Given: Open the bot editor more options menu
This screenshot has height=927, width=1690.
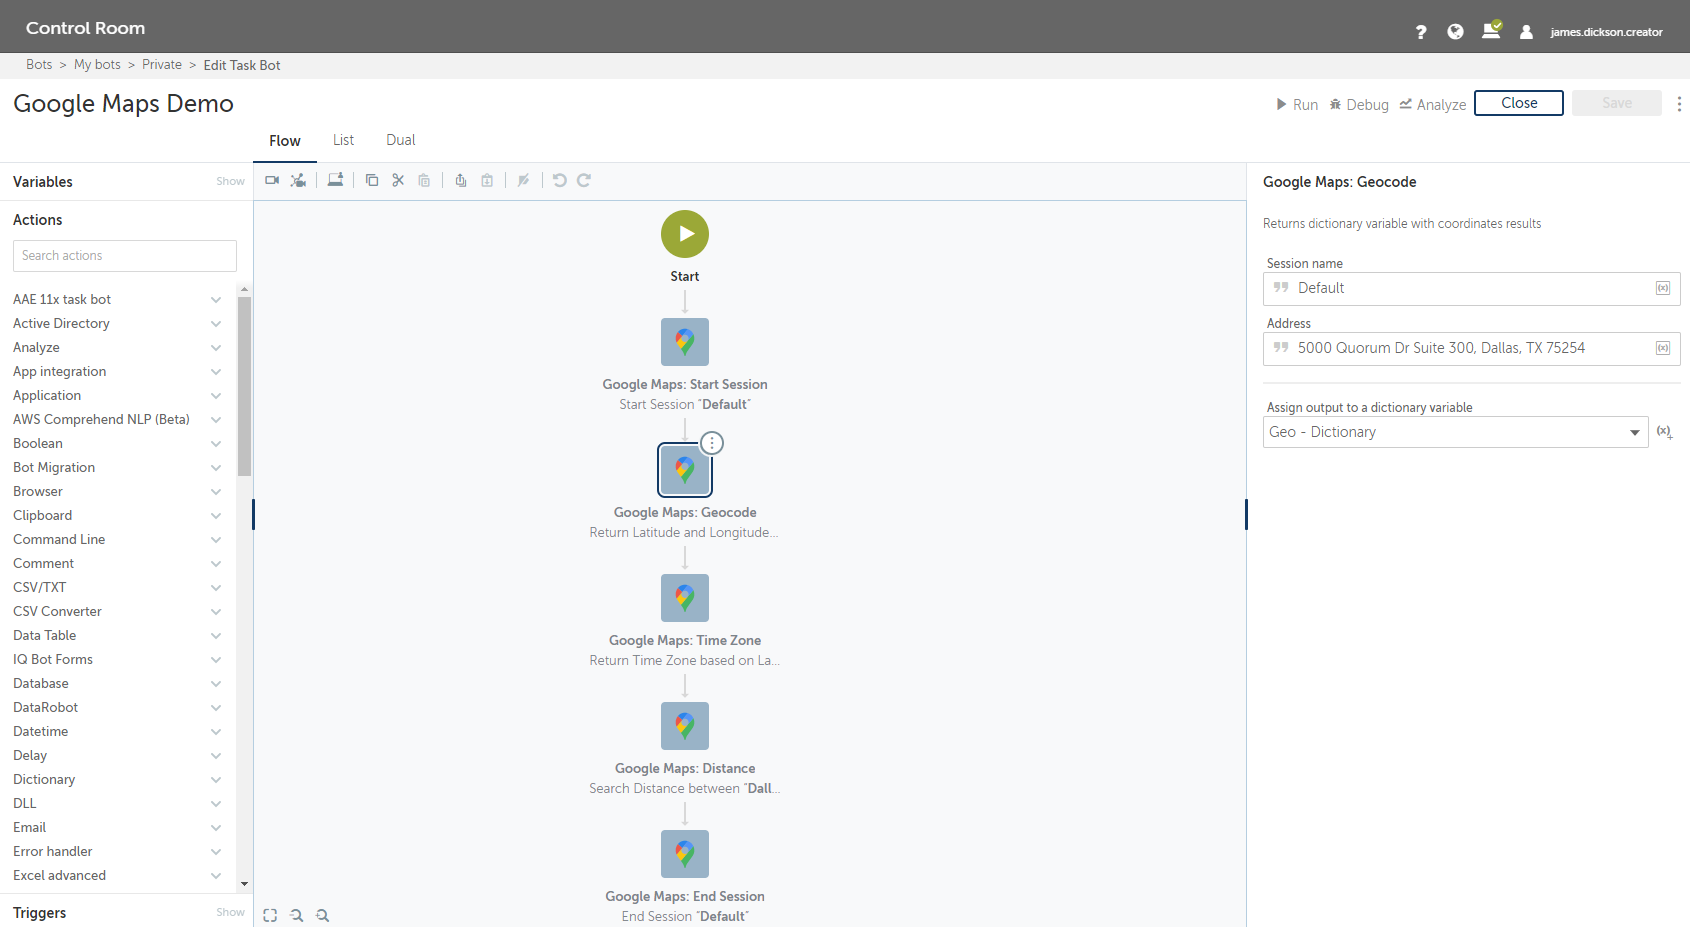Looking at the screenshot, I should [x=1679, y=104].
